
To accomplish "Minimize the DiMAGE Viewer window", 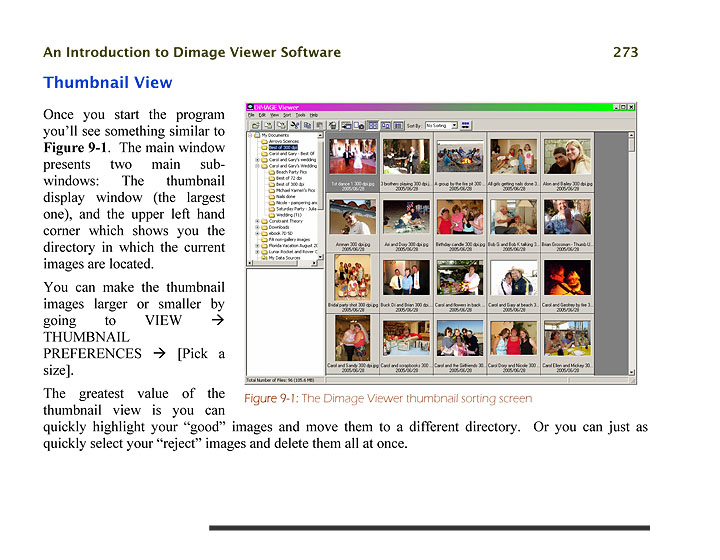I will pos(617,107).
